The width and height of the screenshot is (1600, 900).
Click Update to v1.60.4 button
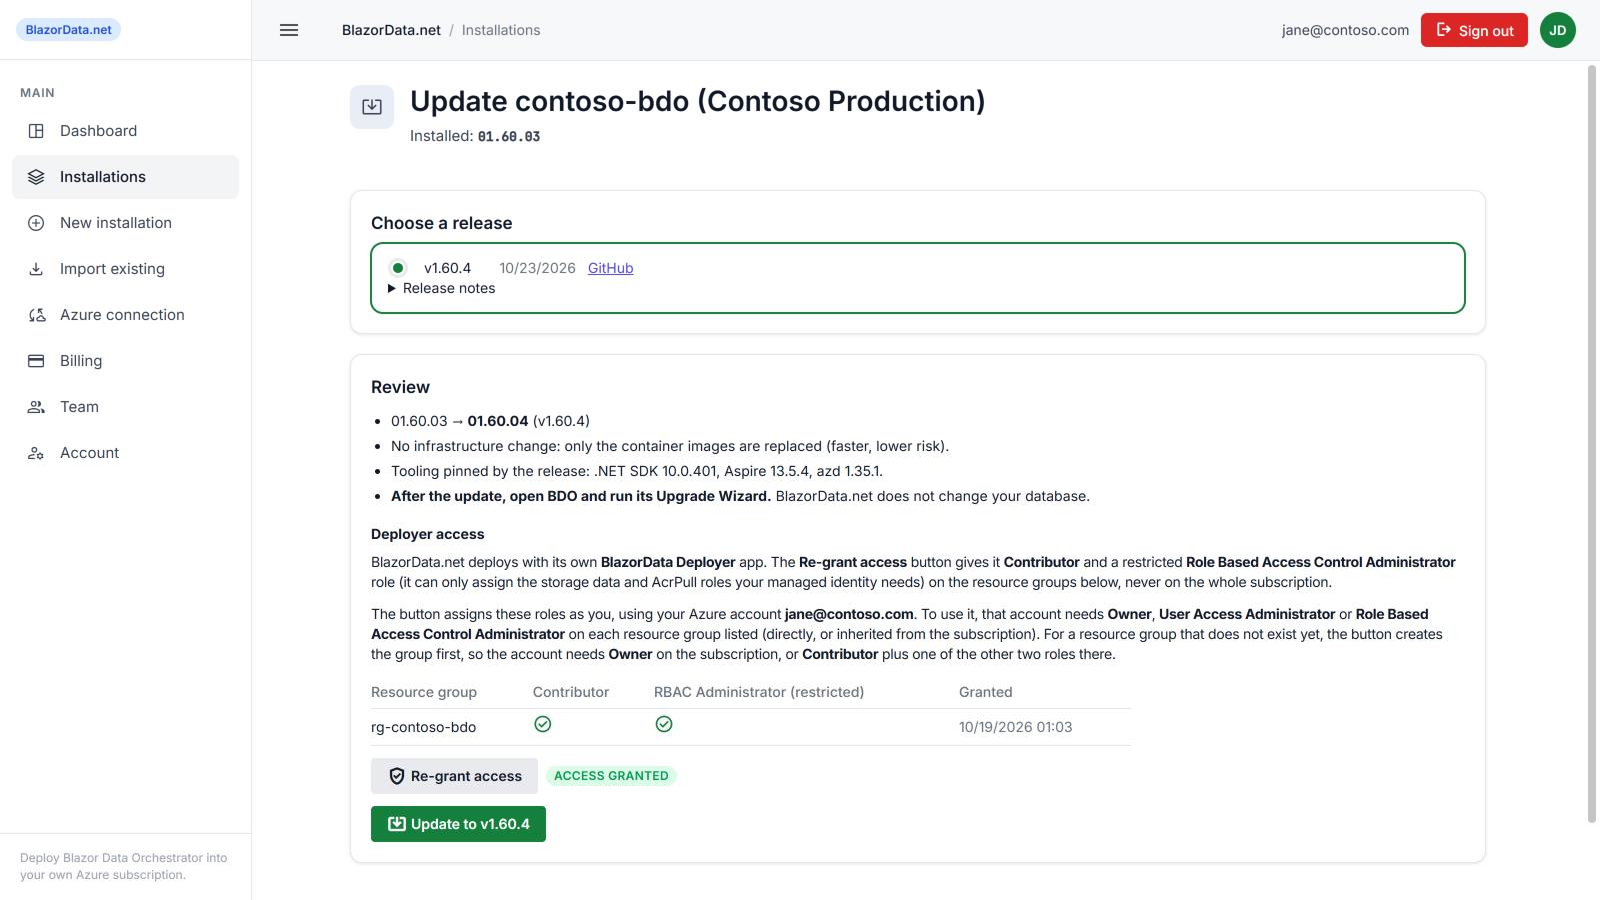[x=458, y=824]
